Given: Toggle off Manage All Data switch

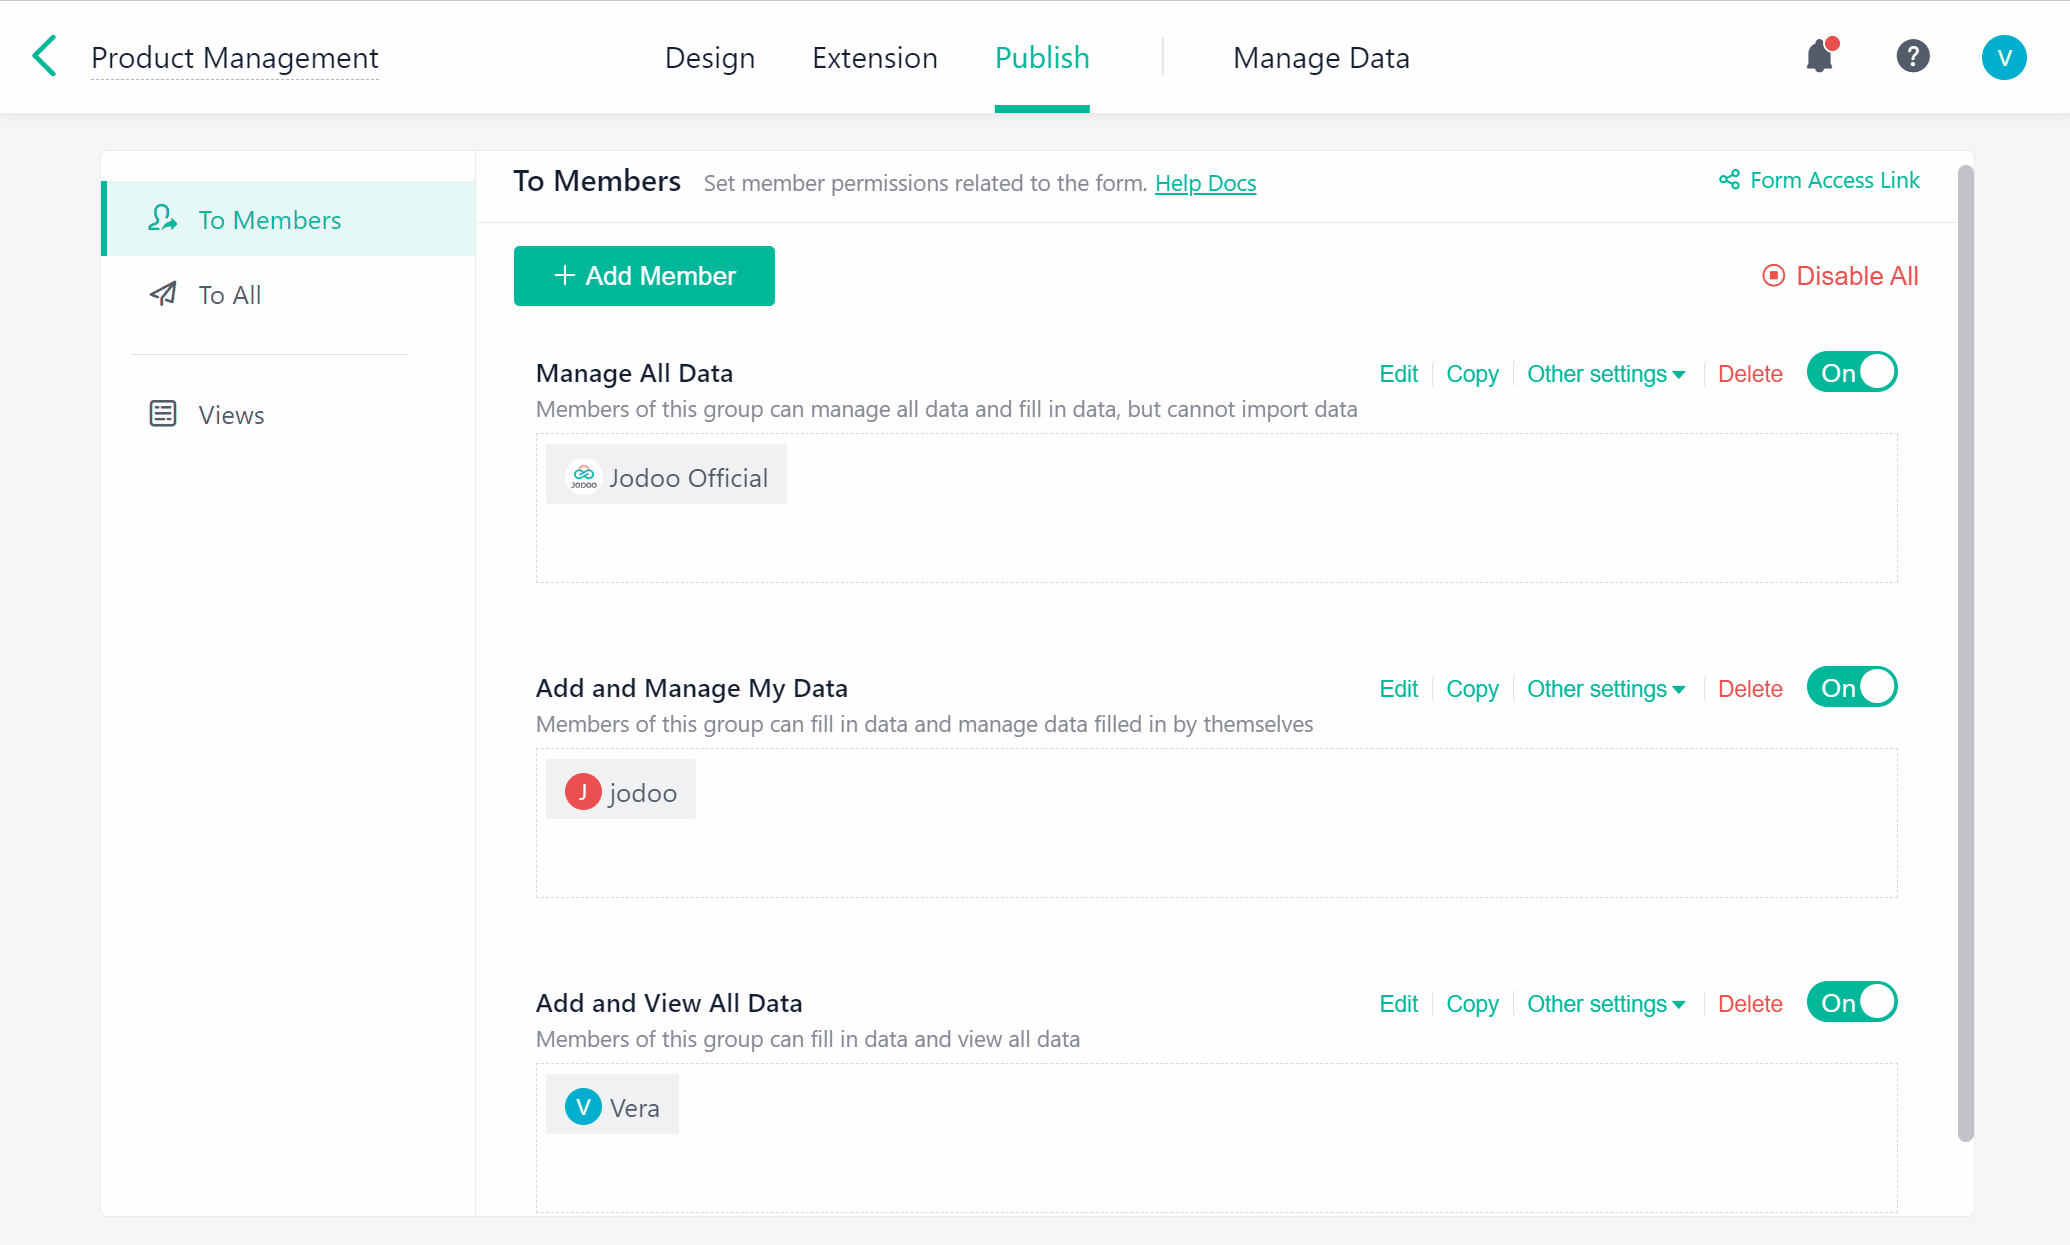Looking at the screenshot, I should click(x=1851, y=373).
